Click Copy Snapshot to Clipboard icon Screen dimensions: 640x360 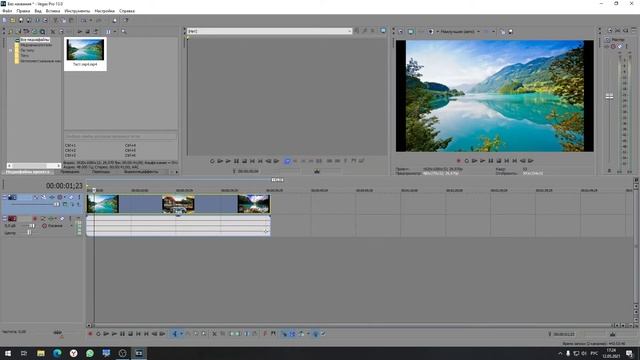[x=502, y=31]
